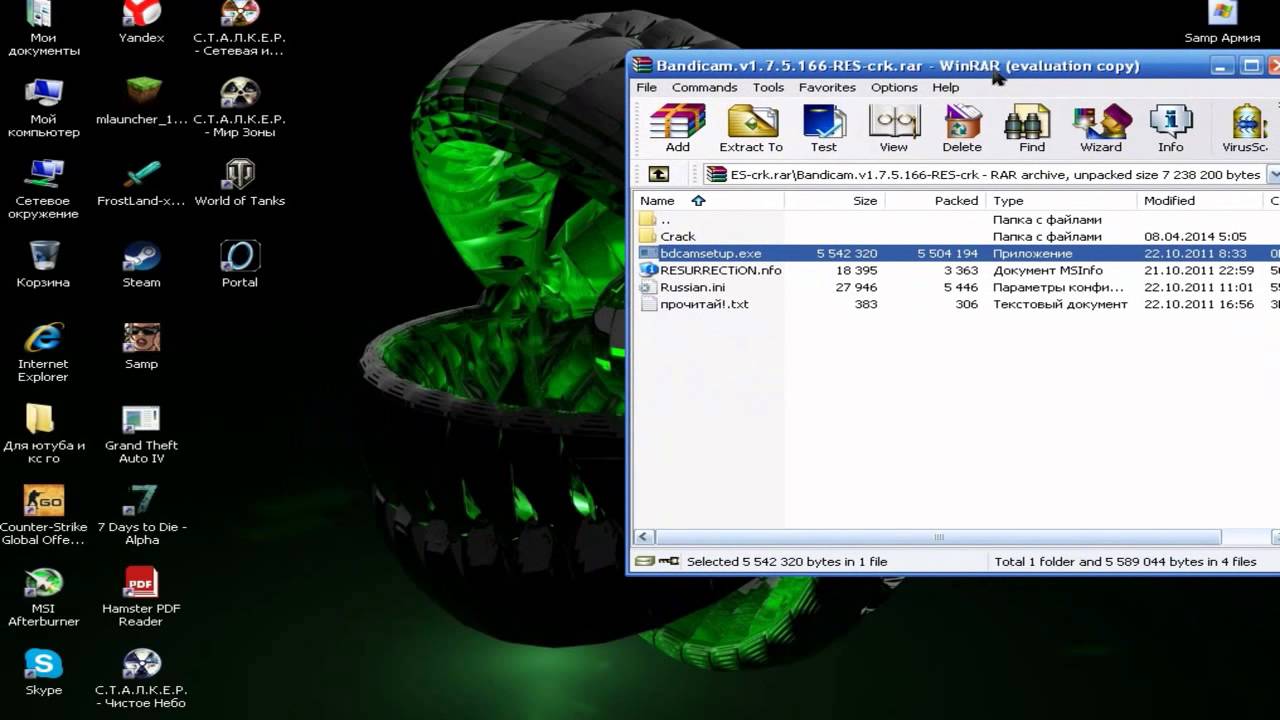
Task: Open the Help menu
Action: pyautogui.click(x=945, y=87)
